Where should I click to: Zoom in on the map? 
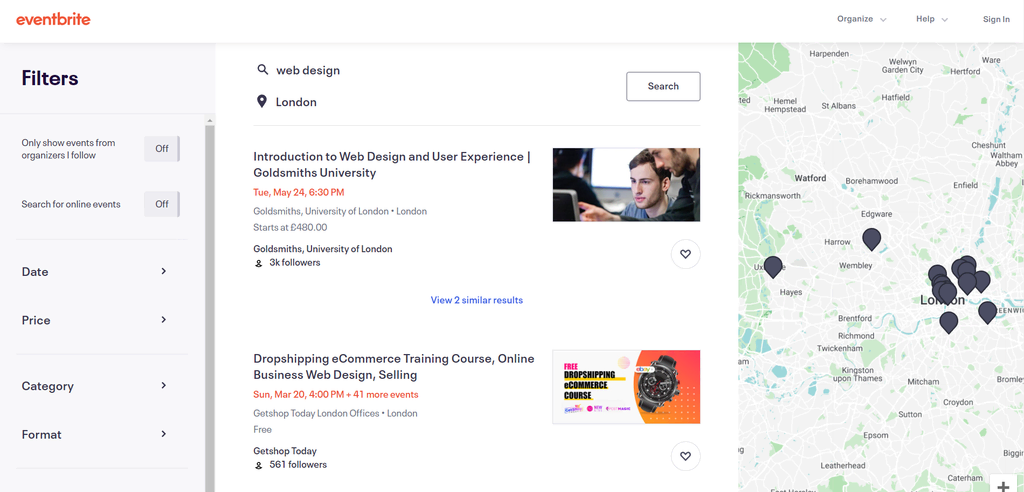(x=1003, y=485)
